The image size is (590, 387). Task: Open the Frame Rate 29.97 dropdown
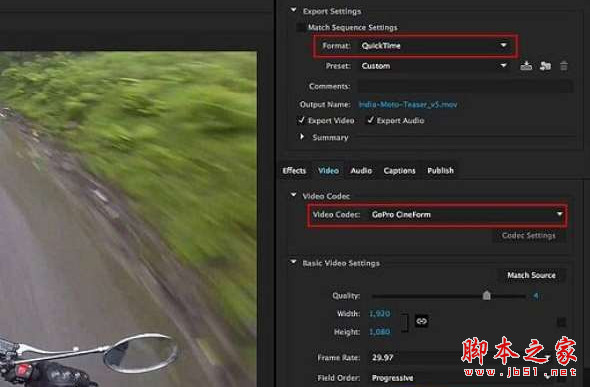[461, 357]
